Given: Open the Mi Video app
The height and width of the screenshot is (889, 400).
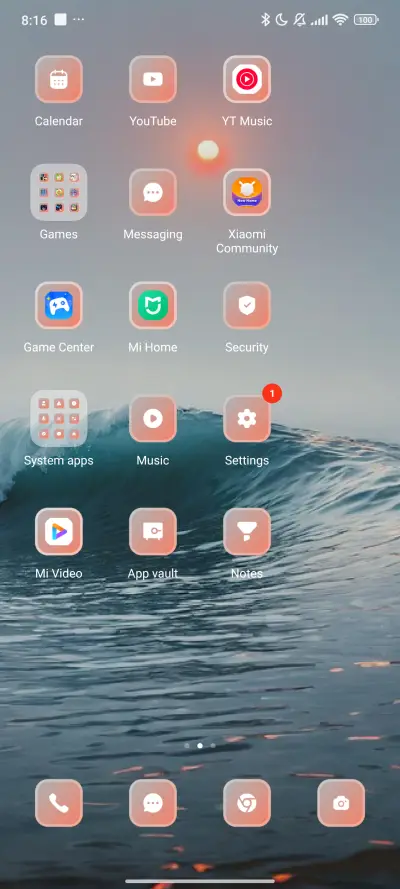Looking at the screenshot, I should click(x=59, y=531).
